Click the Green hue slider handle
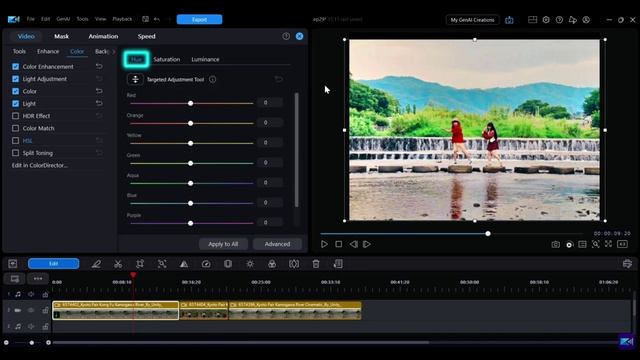Viewport: 640px width, 360px height. pyautogui.click(x=191, y=163)
